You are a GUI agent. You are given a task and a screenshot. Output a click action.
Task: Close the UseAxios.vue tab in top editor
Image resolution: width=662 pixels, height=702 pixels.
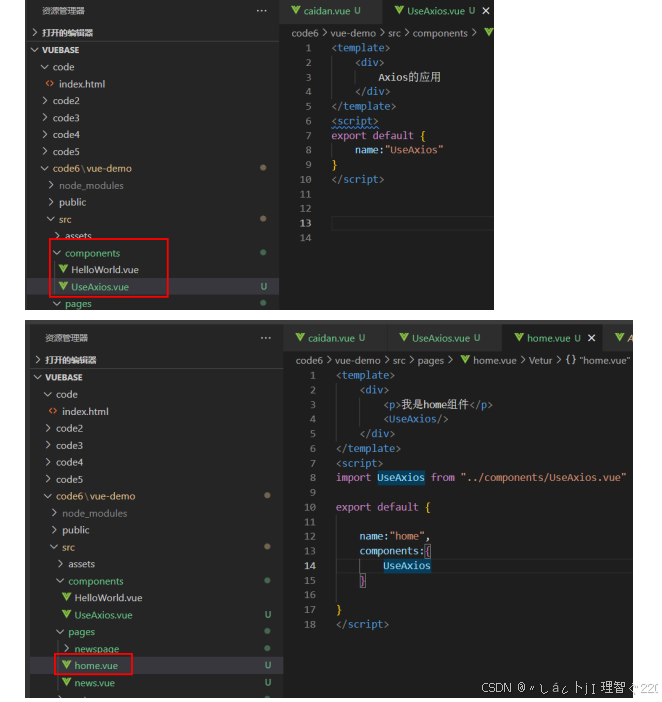pyautogui.click(x=486, y=11)
